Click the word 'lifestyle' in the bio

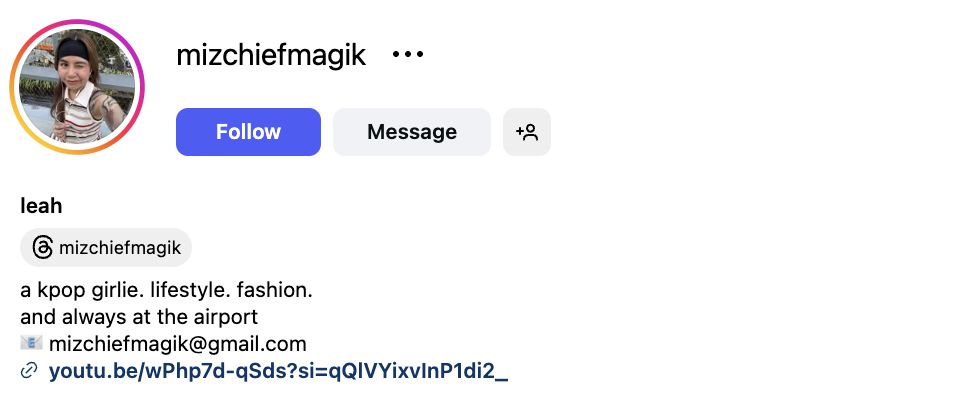(191, 291)
